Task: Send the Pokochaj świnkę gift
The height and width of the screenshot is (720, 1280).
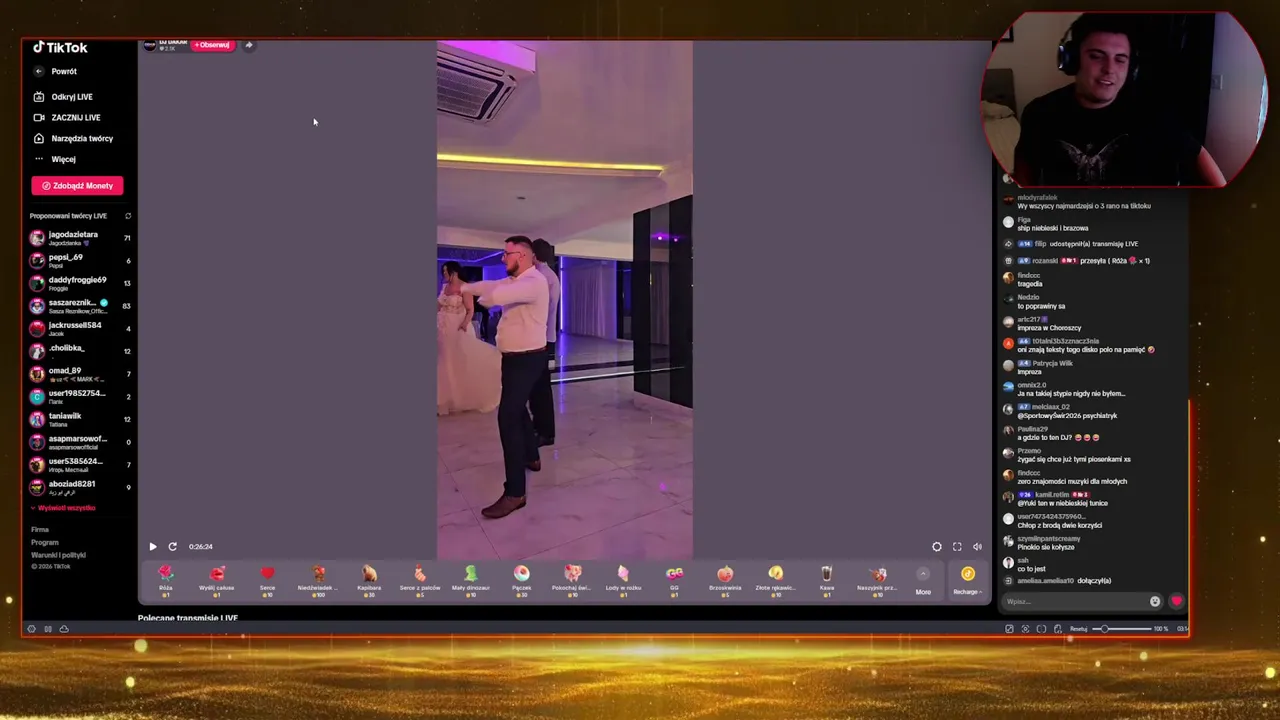Action: click(572, 581)
